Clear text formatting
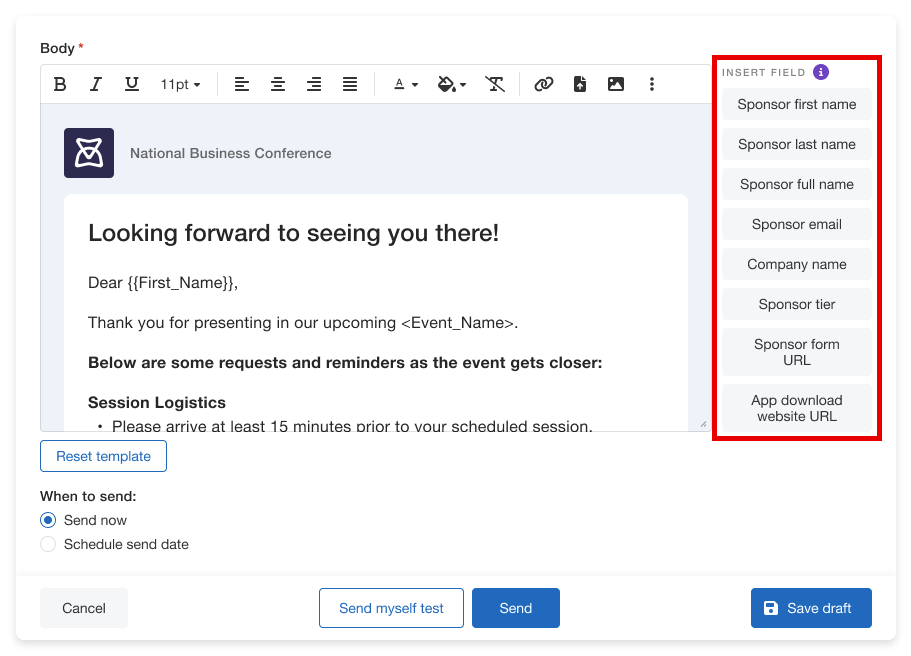The width and height of the screenshot is (911, 656). point(495,85)
